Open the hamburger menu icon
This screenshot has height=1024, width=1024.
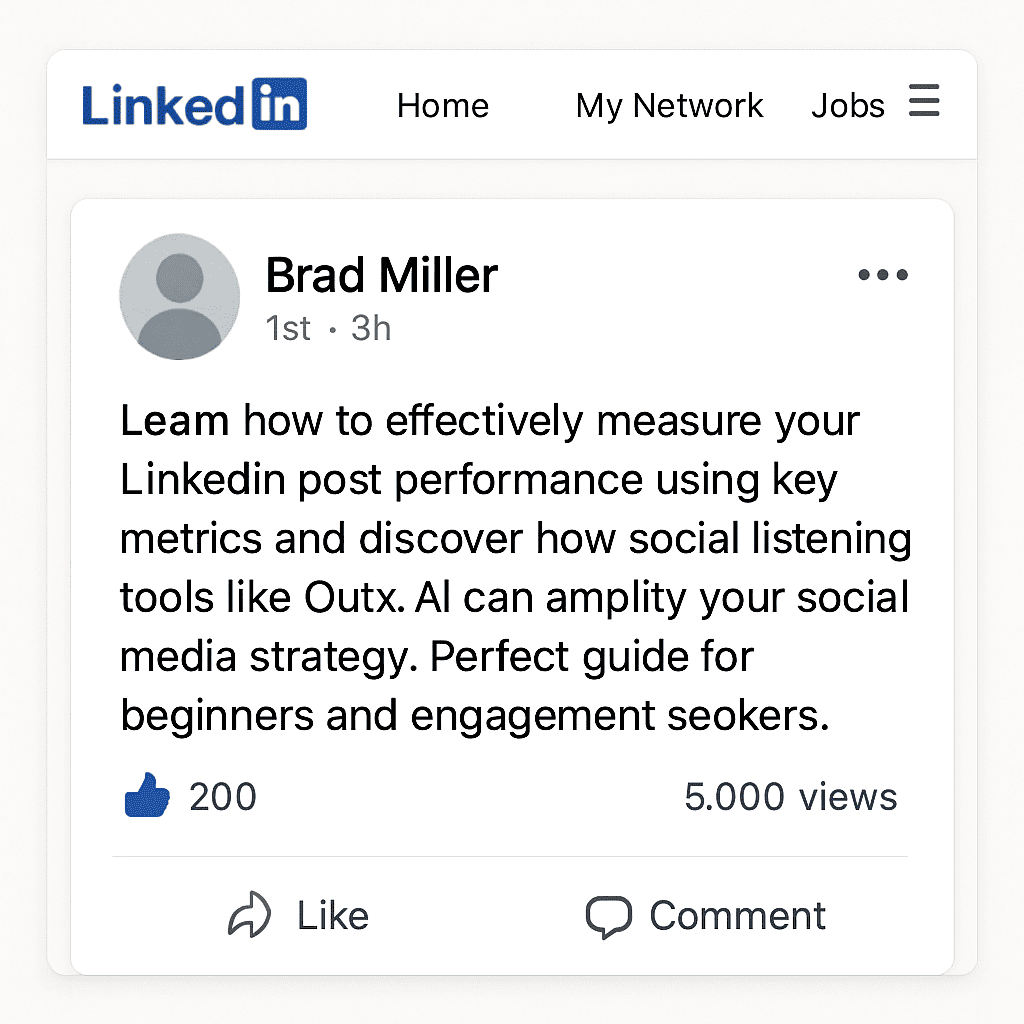[x=924, y=102]
